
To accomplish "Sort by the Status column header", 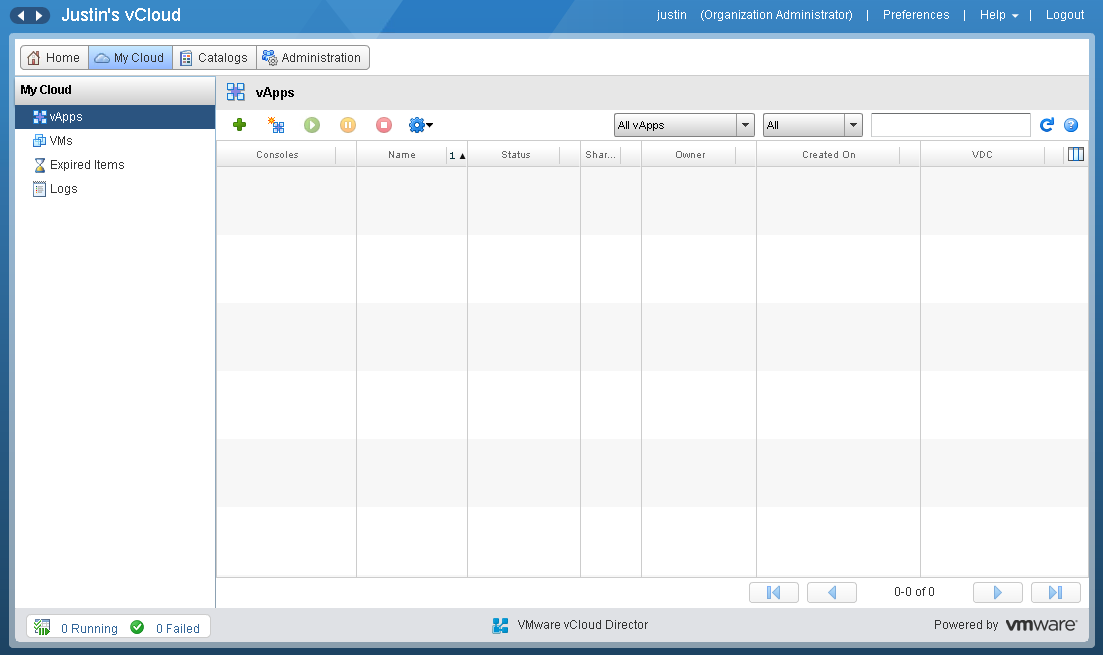I will (x=516, y=155).
